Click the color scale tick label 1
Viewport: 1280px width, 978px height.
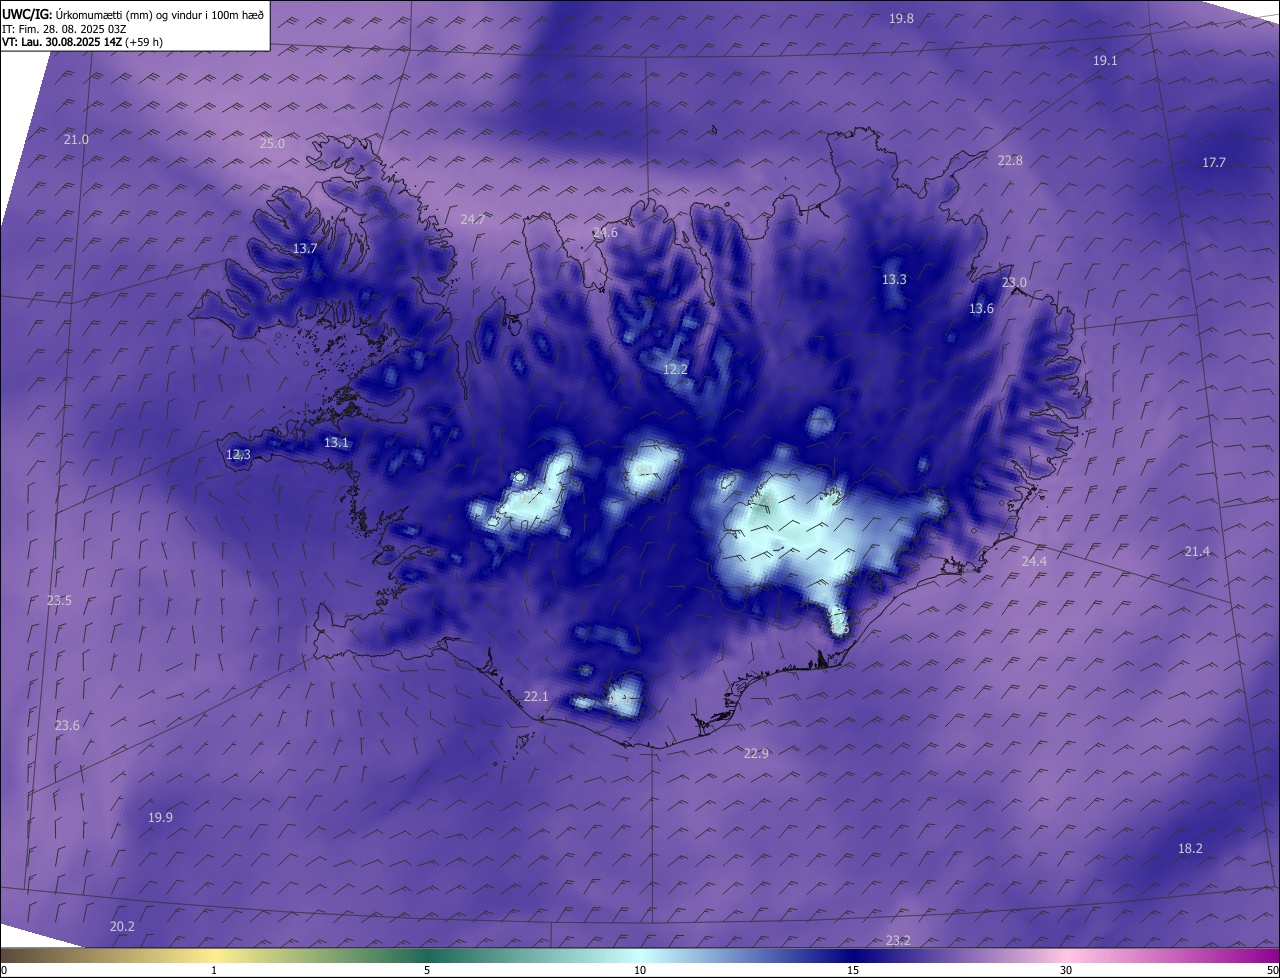click(x=214, y=970)
